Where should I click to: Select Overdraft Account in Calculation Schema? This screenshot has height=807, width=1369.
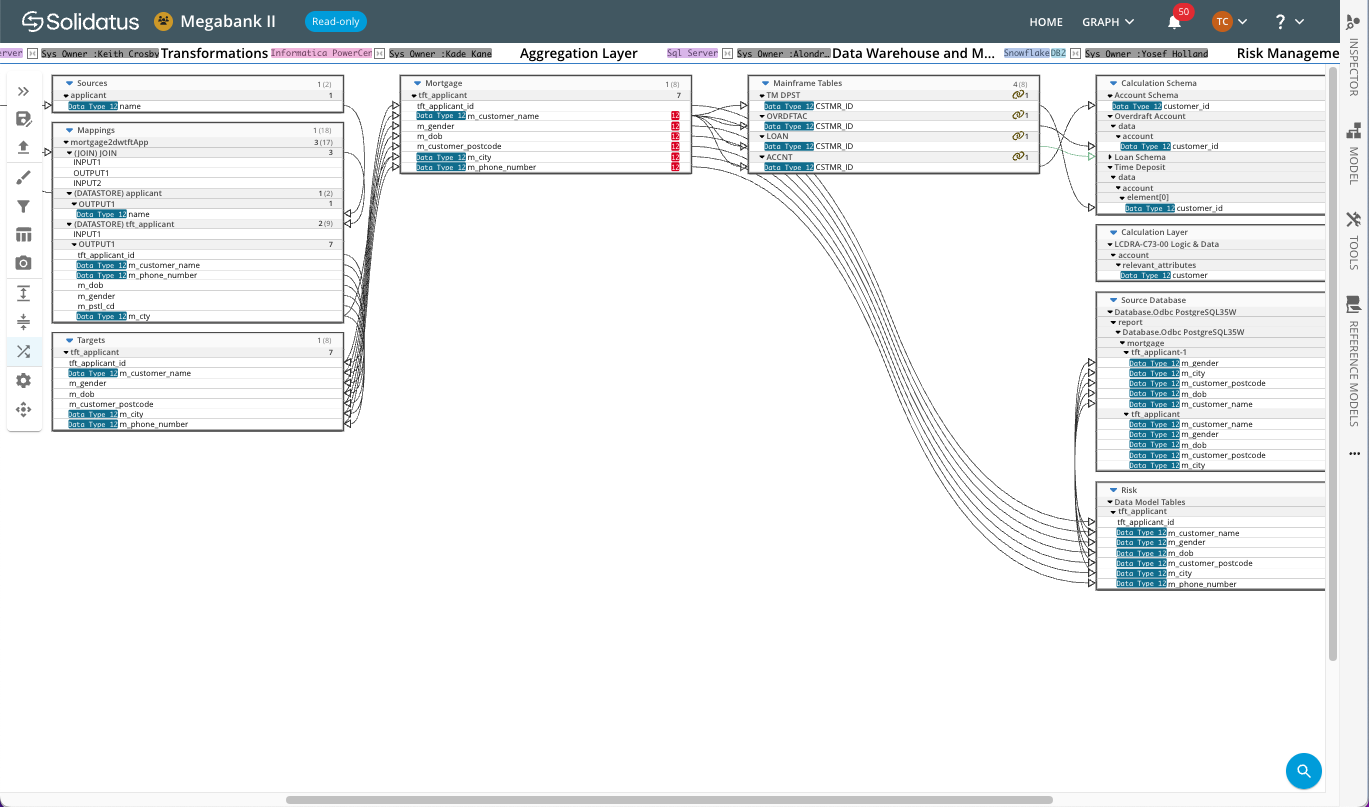[x=1150, y=116]
